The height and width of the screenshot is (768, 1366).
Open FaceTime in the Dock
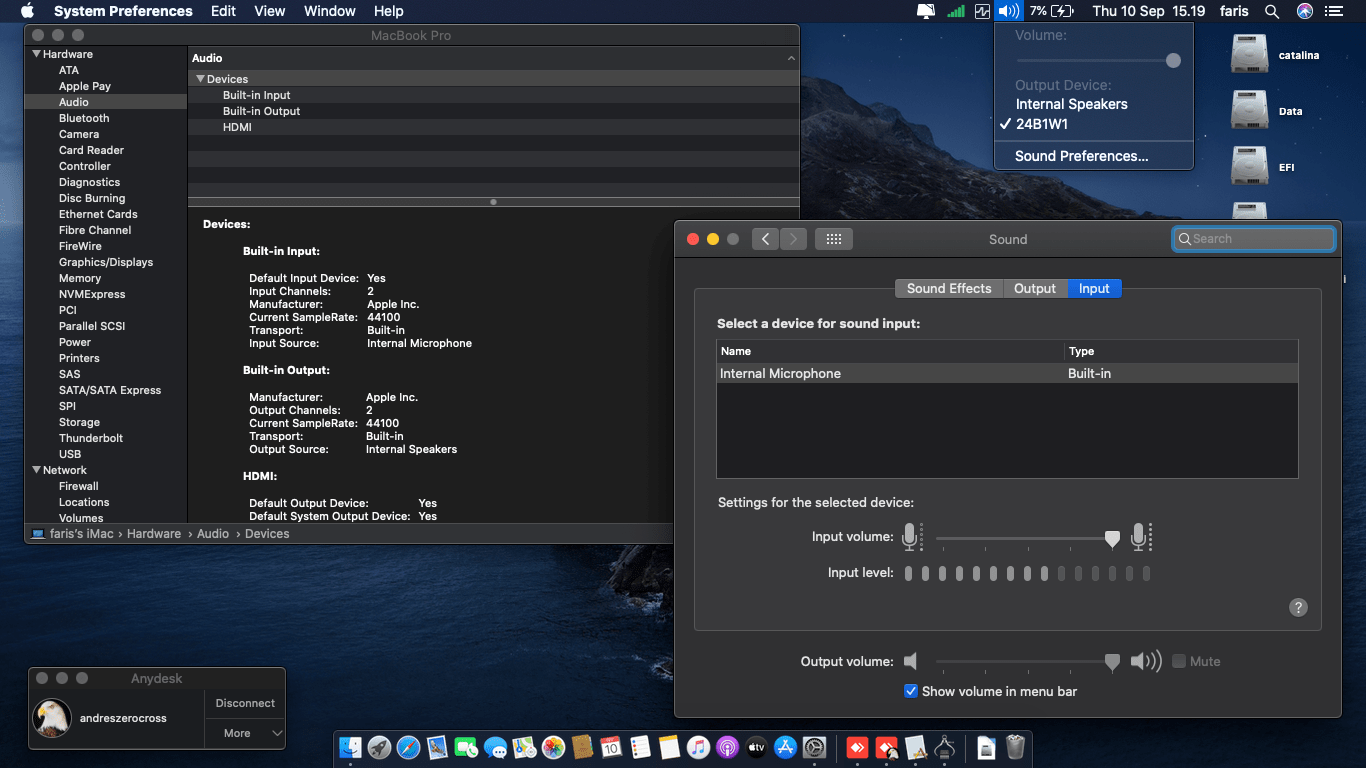click(x=466, y=747)
